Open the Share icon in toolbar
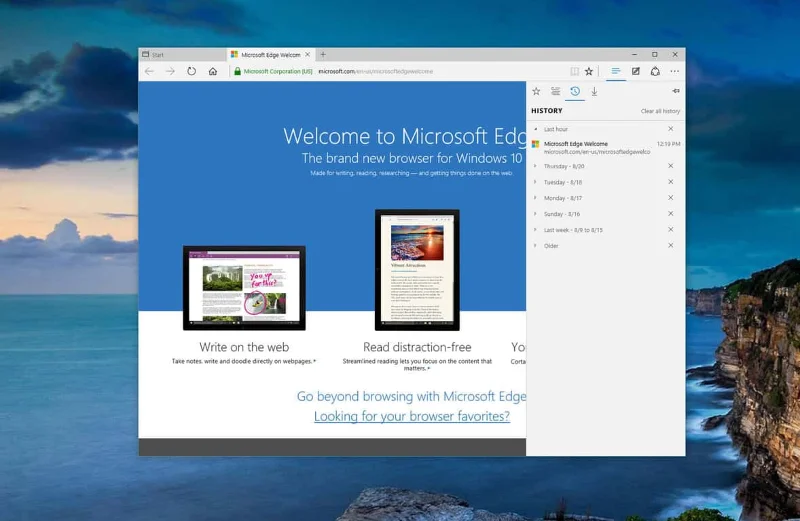This screenshot has height=521, width=800. click(x=655, y=71)
